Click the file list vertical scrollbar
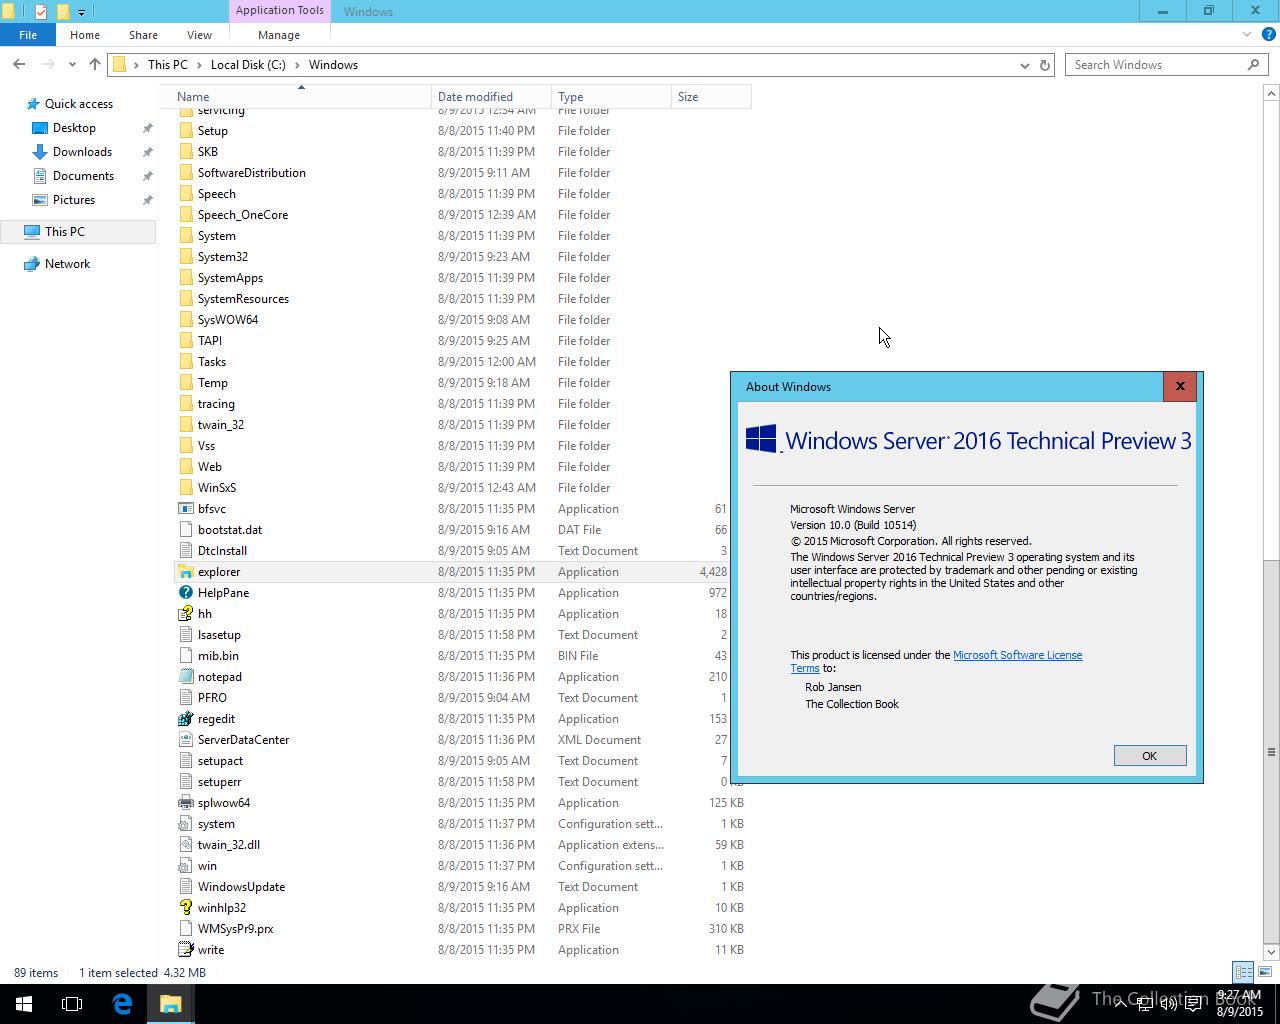Screen dimensions: 1280x1024 tap(1271, 751)
